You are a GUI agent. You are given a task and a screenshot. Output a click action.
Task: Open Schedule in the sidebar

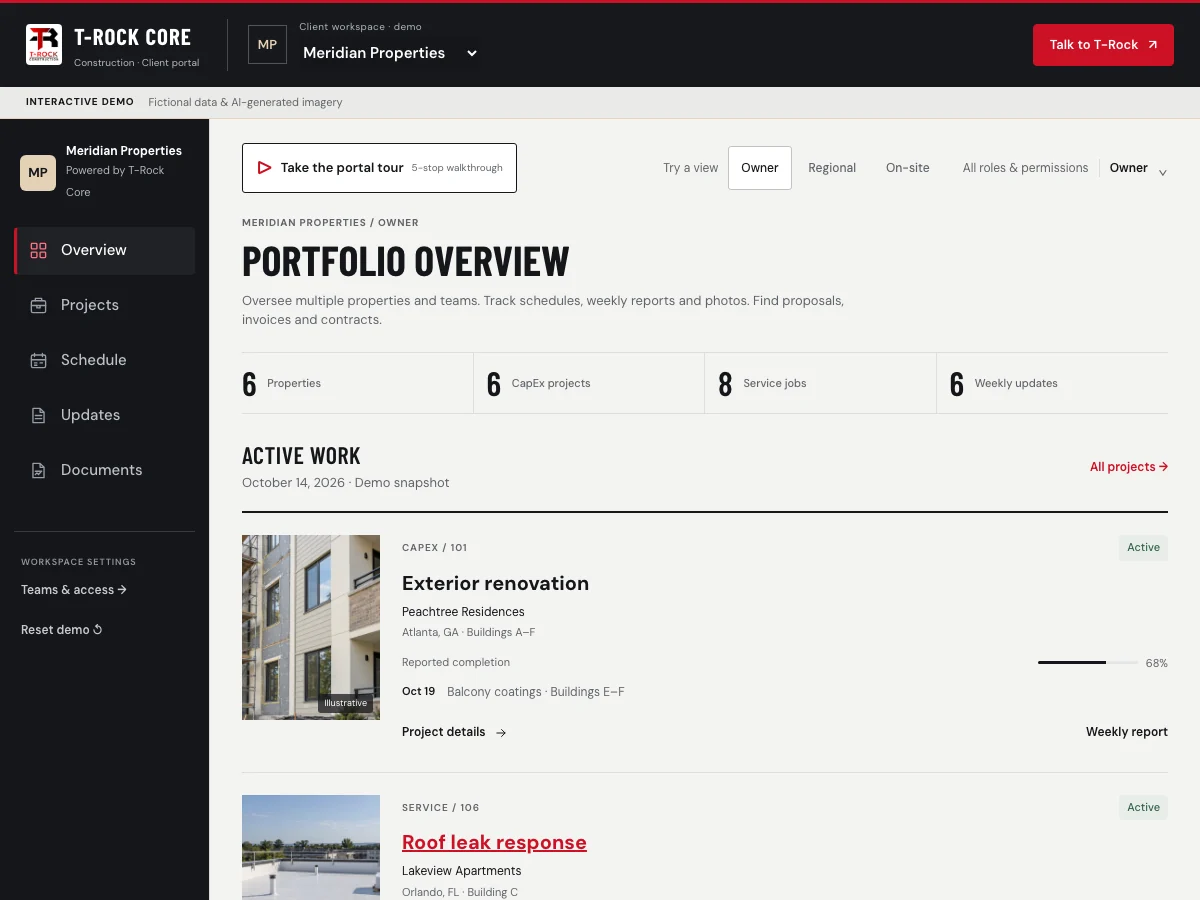(104, 360)
